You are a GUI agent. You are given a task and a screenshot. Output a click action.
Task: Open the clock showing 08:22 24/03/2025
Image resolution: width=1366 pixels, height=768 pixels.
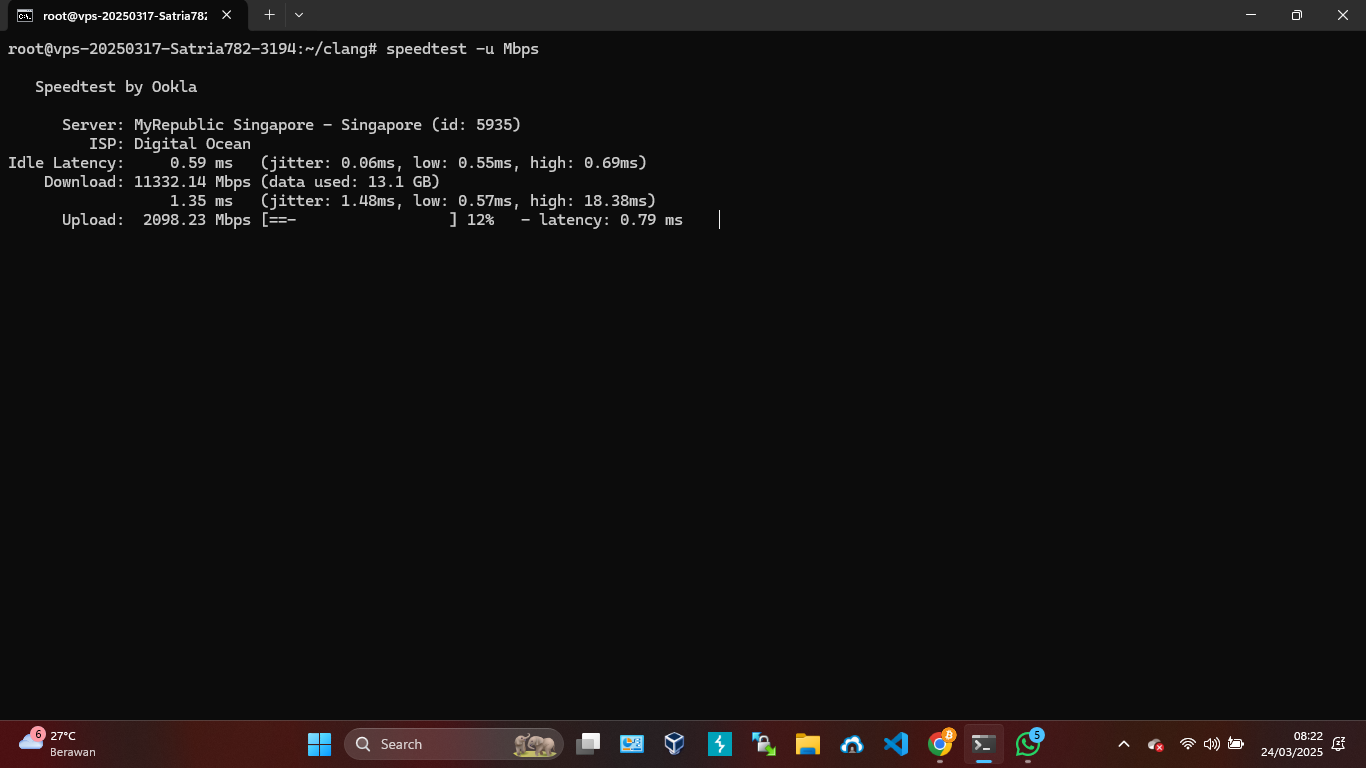coord(1291,744)
